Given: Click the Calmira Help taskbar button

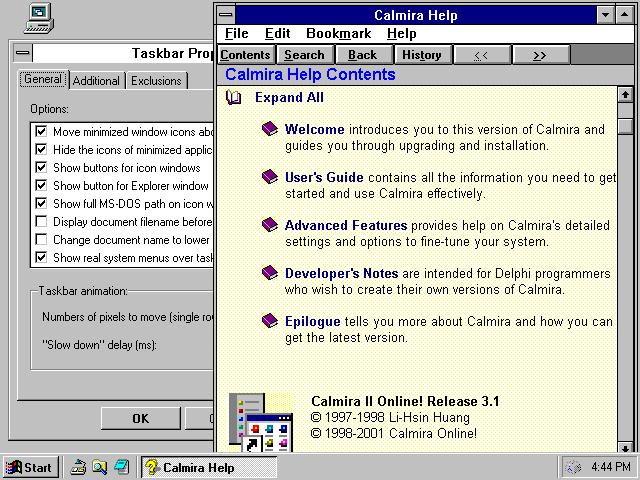Looking at the screenshot, I should coord(209,467).
